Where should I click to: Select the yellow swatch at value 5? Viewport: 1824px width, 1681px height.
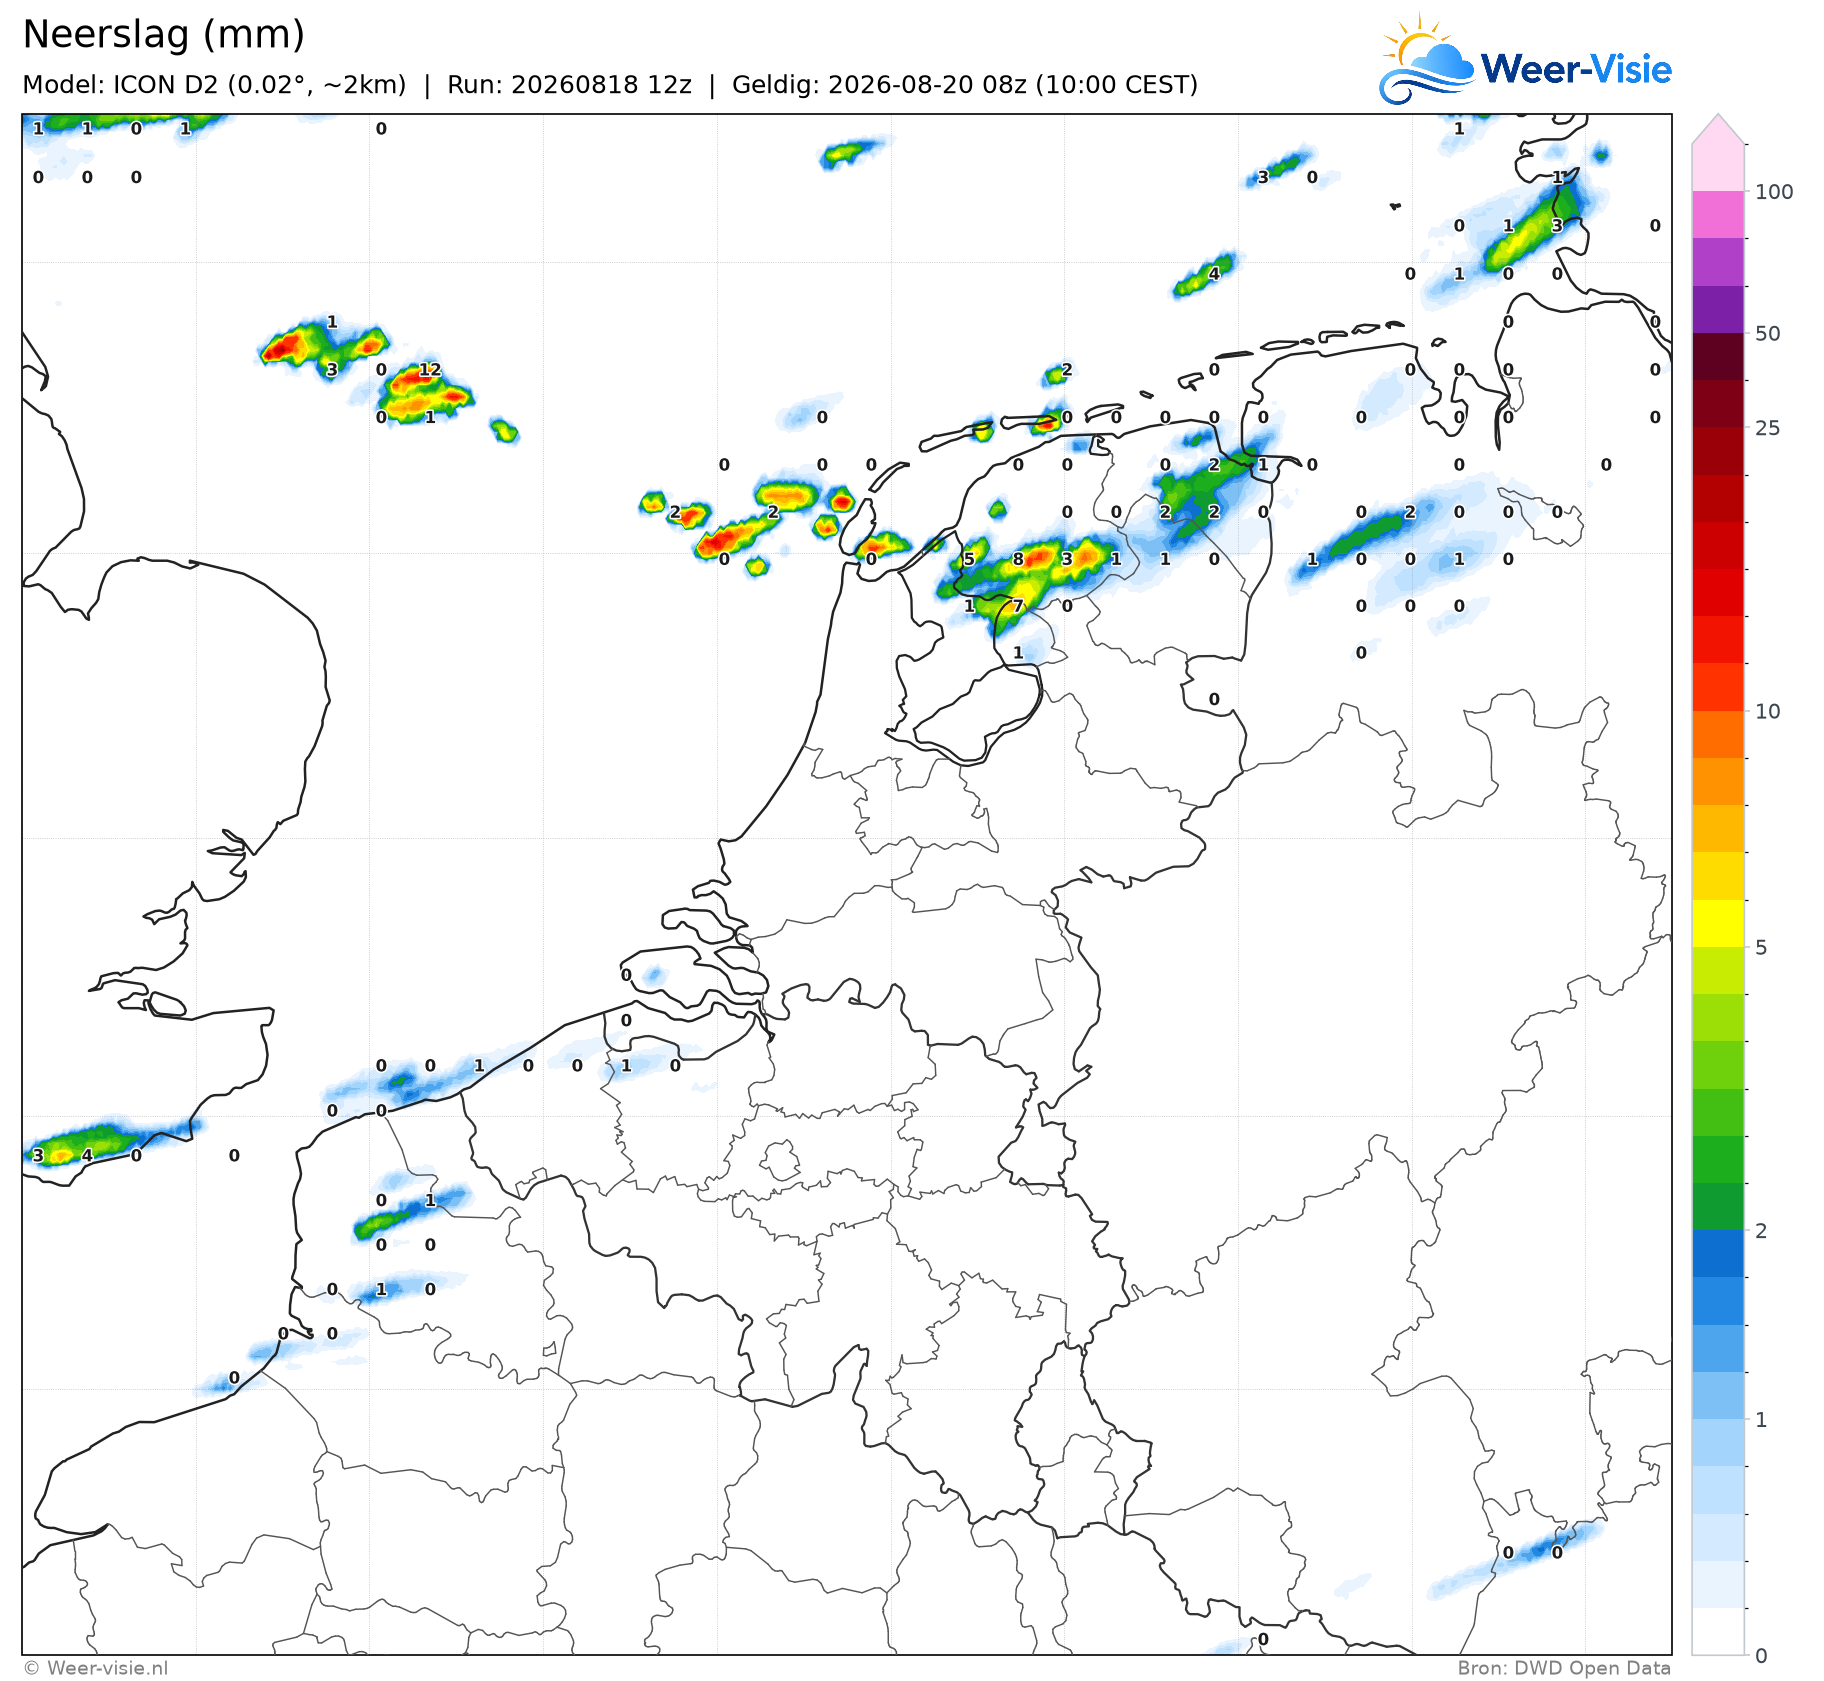pos(1718,924)
